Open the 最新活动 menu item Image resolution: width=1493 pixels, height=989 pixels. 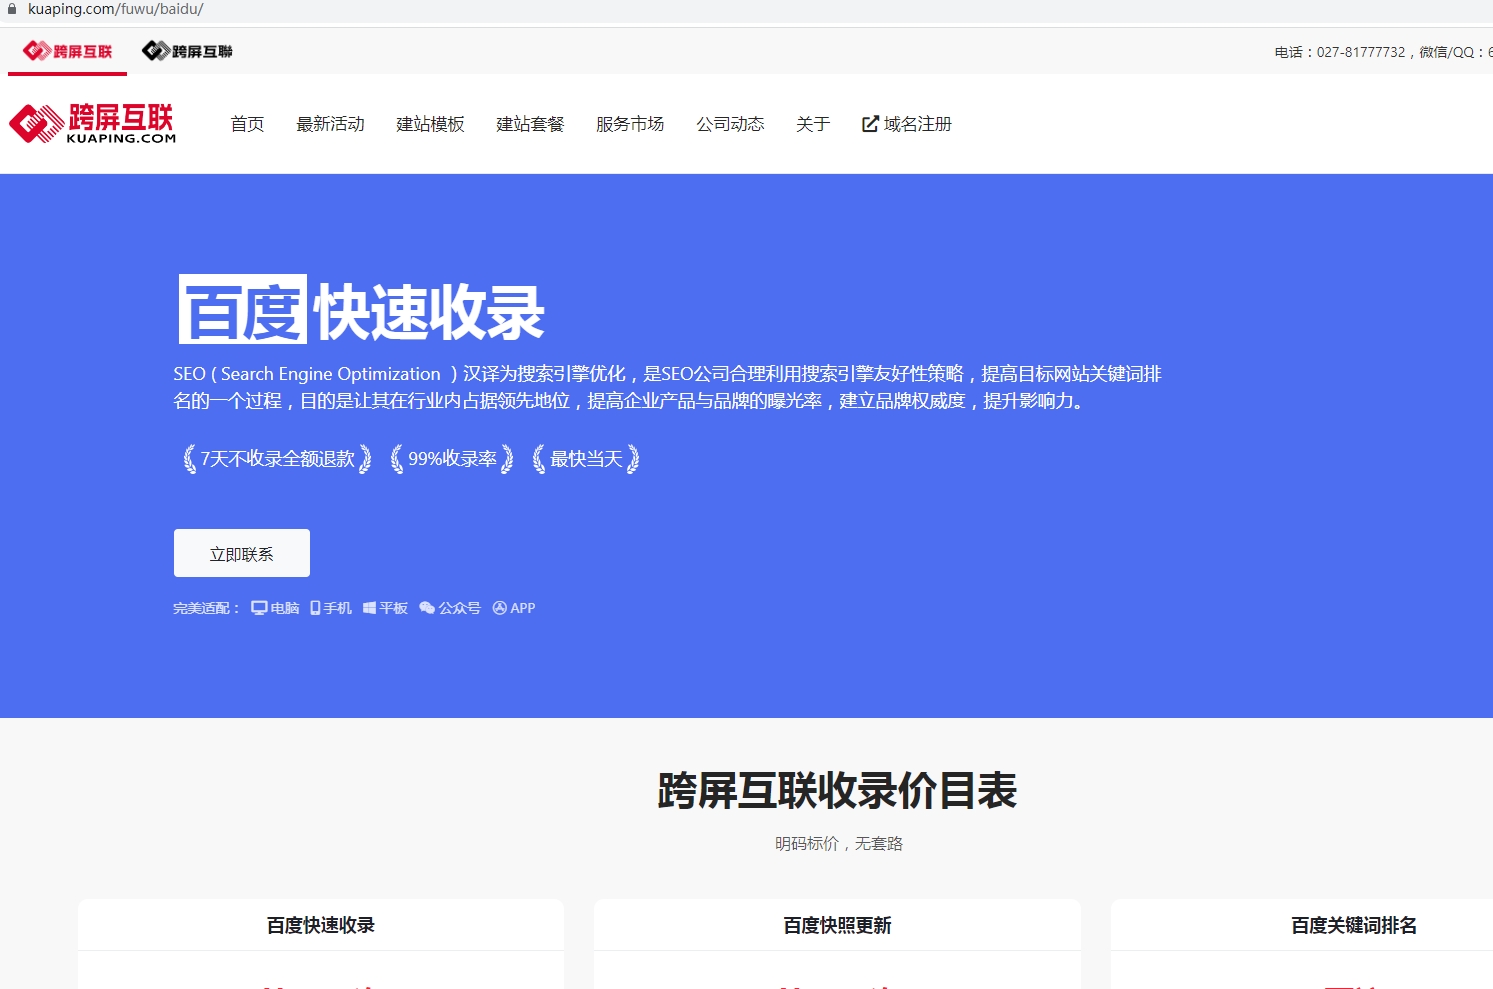pyautogui.click(x=330, y=124)
